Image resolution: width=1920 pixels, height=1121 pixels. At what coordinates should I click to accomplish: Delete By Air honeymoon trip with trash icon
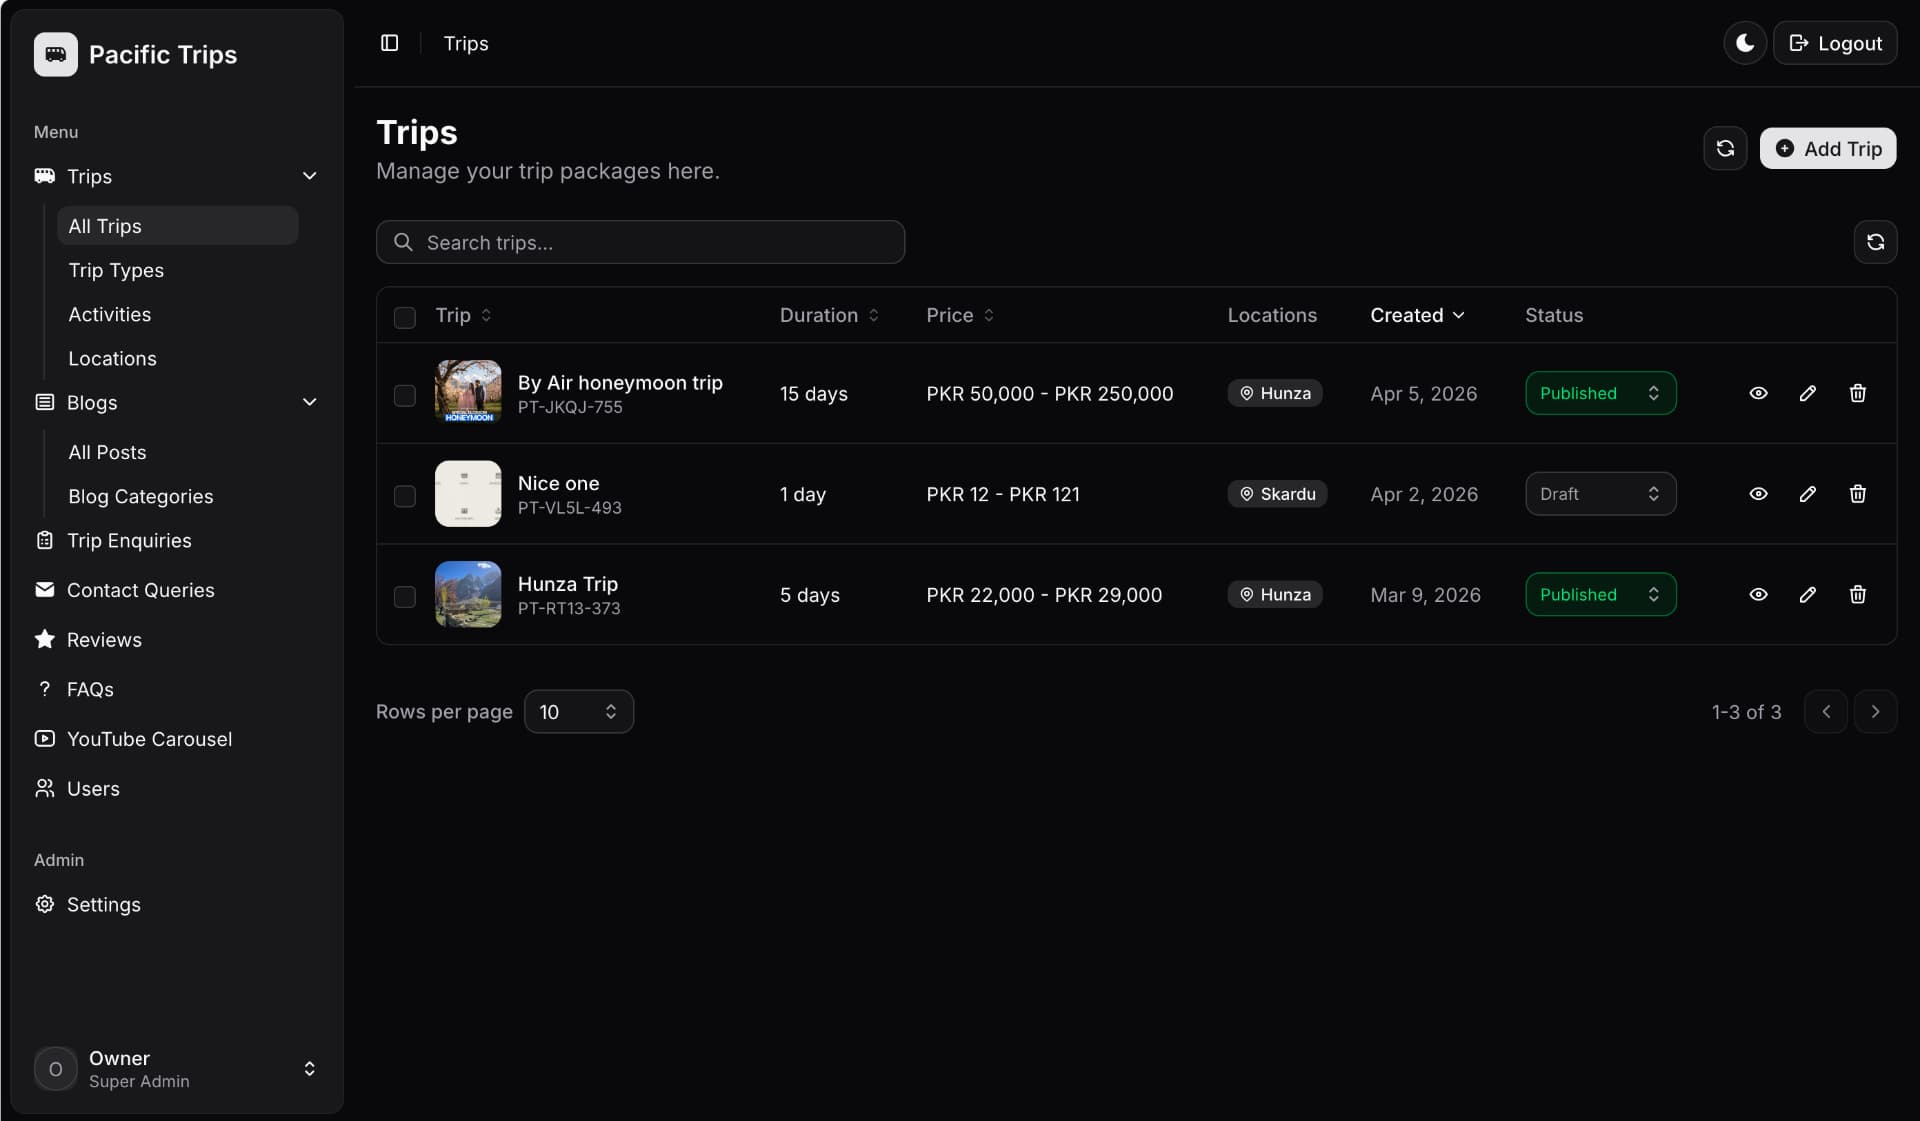coord(1857,393)
